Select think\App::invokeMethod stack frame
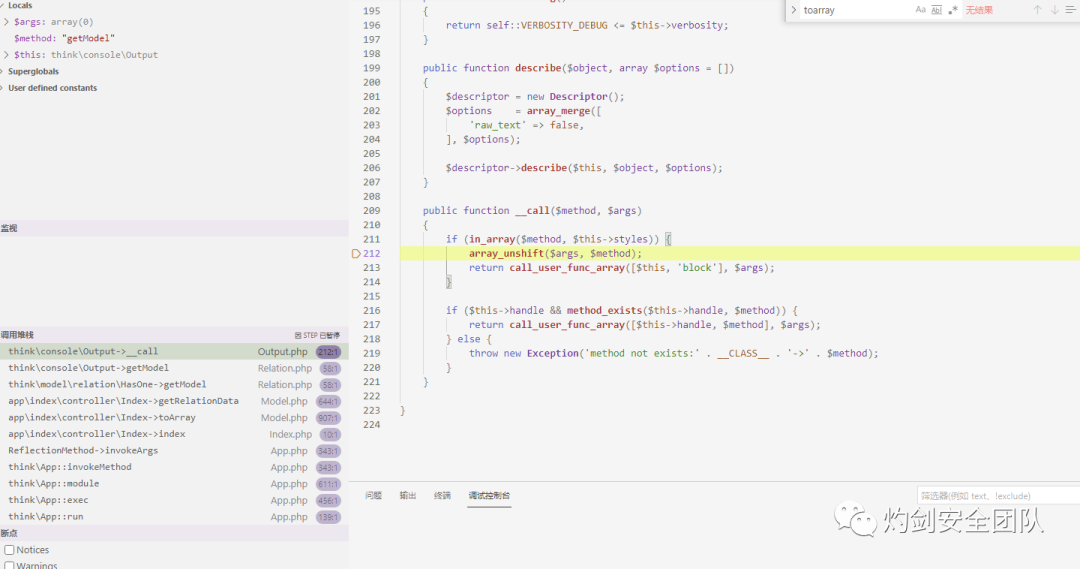 tap(174, 467)
